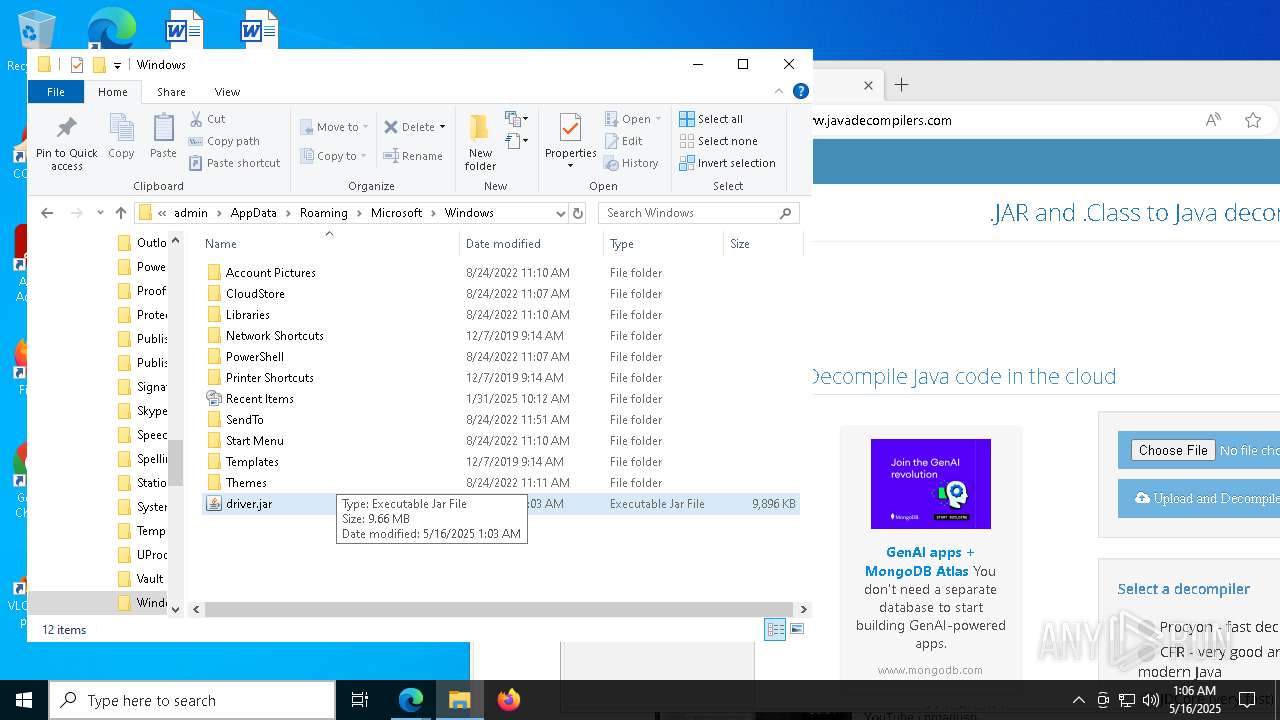Screen dimensions: 1280x720
Task: Select the Account Pictures folder
Action: coord(270,273)
